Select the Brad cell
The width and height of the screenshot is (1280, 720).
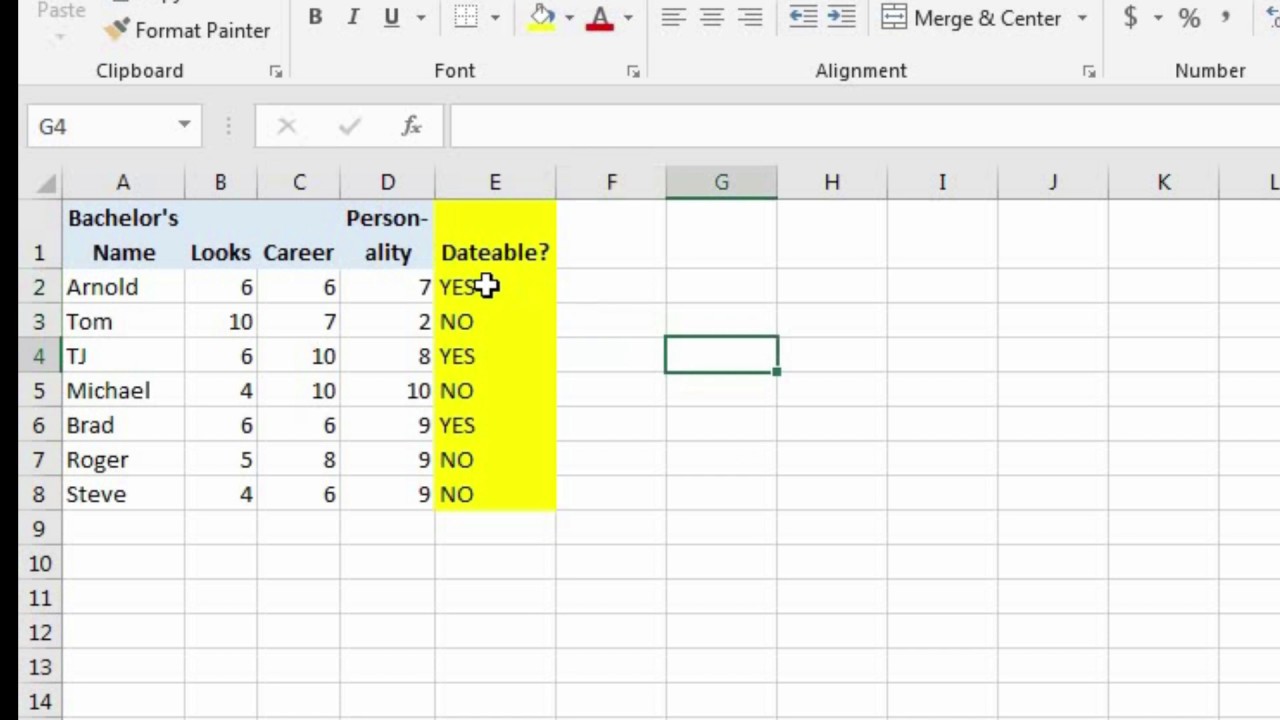click(x=123, y=425)
